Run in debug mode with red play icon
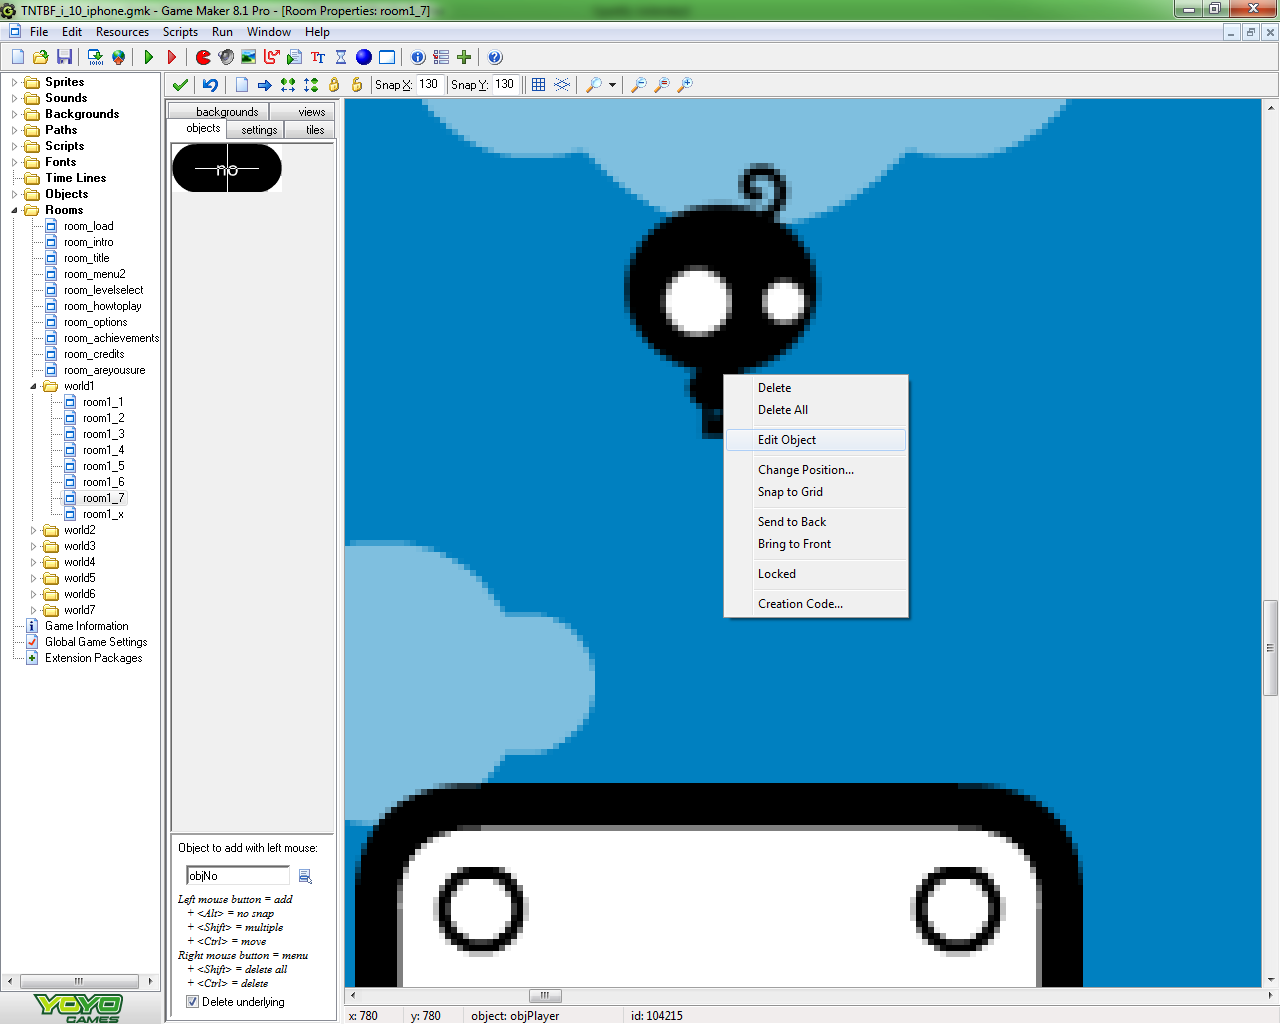Screen dimensions: 1280x1024 [172, 57]
